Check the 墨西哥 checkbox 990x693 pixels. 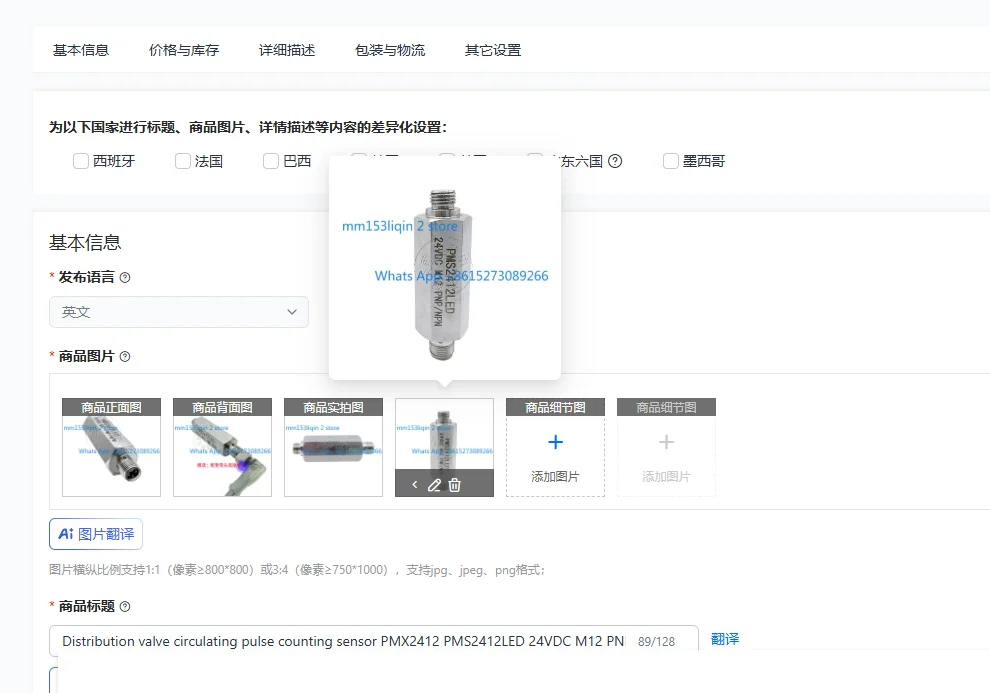(671, 161)
